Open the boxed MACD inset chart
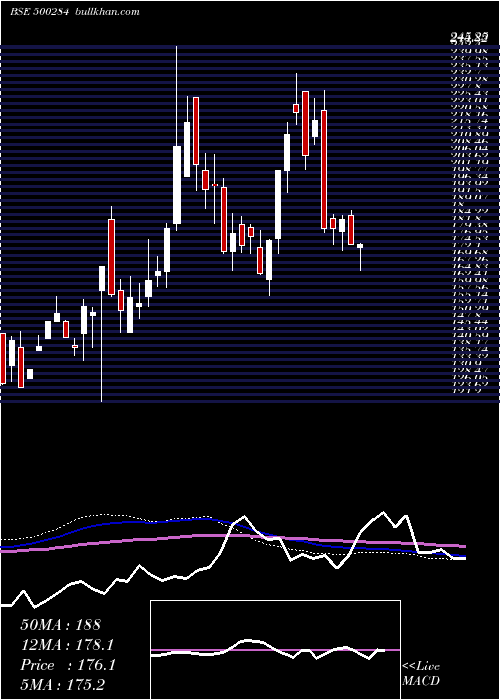The image size is (500, 700). point(275,650)
